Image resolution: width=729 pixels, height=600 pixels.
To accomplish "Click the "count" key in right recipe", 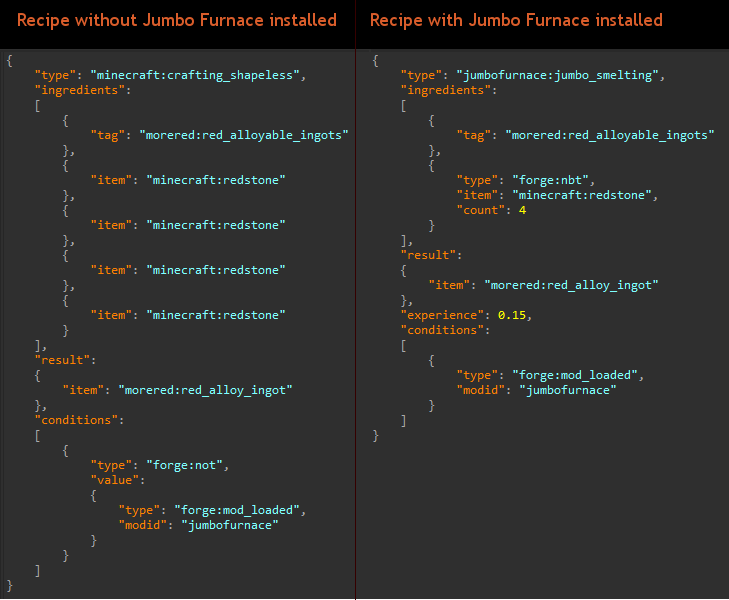I will click(x=480, y=210).
